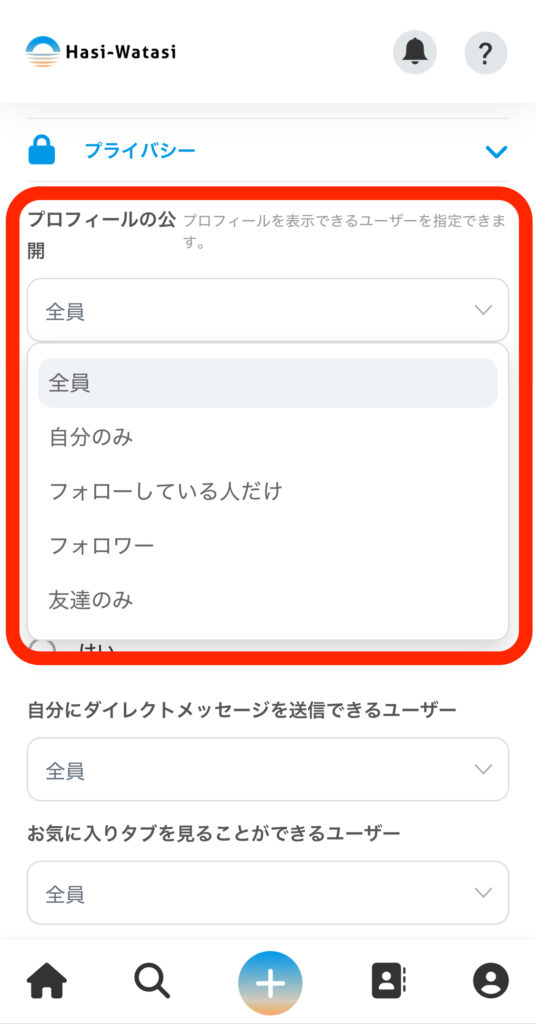Viewport: 536px width, 1024px height.
Task: Click the blue lock privacy icon
Action: click(42, 151)
